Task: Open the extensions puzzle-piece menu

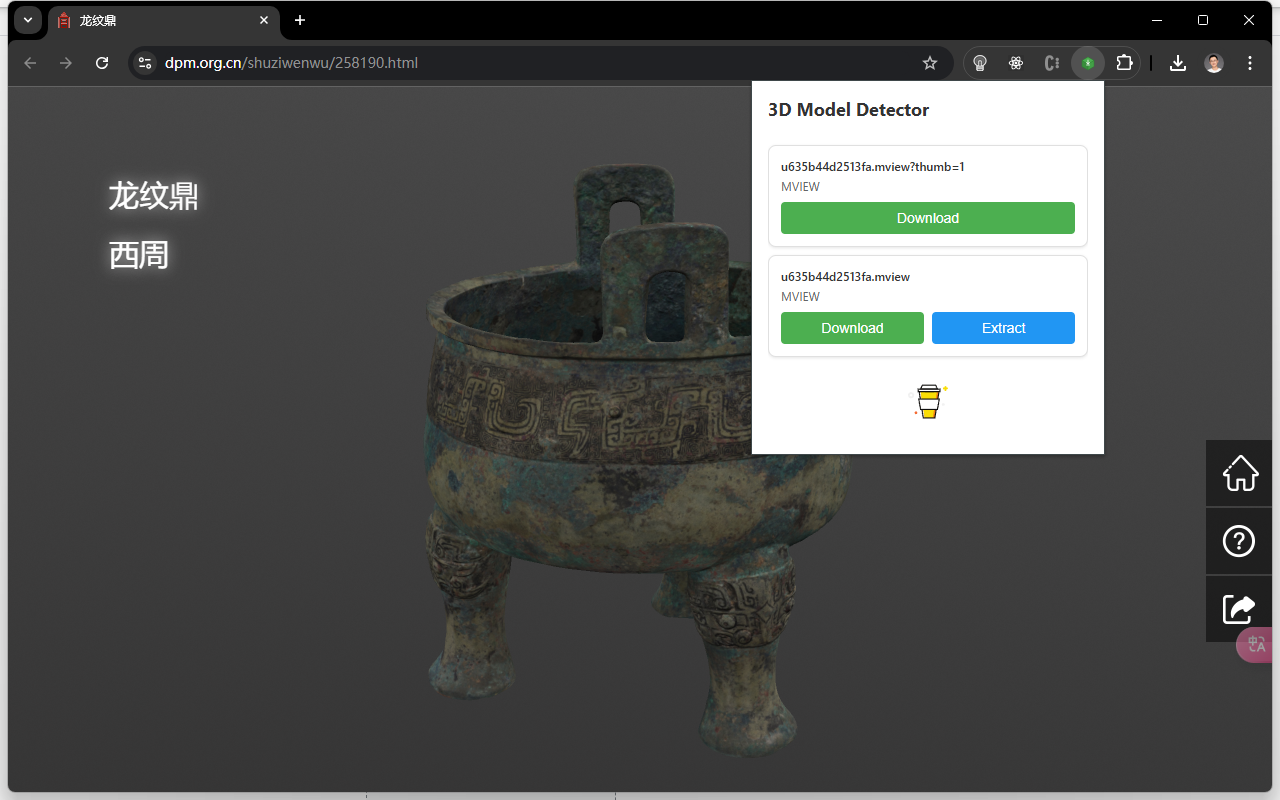Action: (1124, 62)
